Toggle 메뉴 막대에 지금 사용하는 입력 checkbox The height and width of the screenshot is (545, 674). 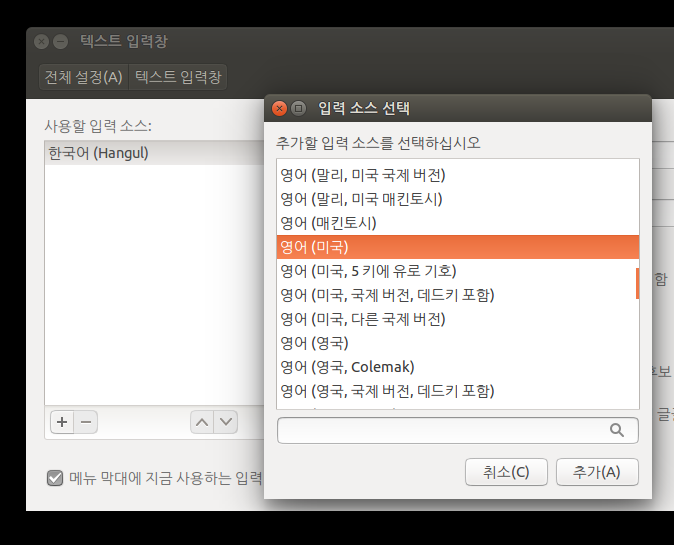click(x=55, y=478)
